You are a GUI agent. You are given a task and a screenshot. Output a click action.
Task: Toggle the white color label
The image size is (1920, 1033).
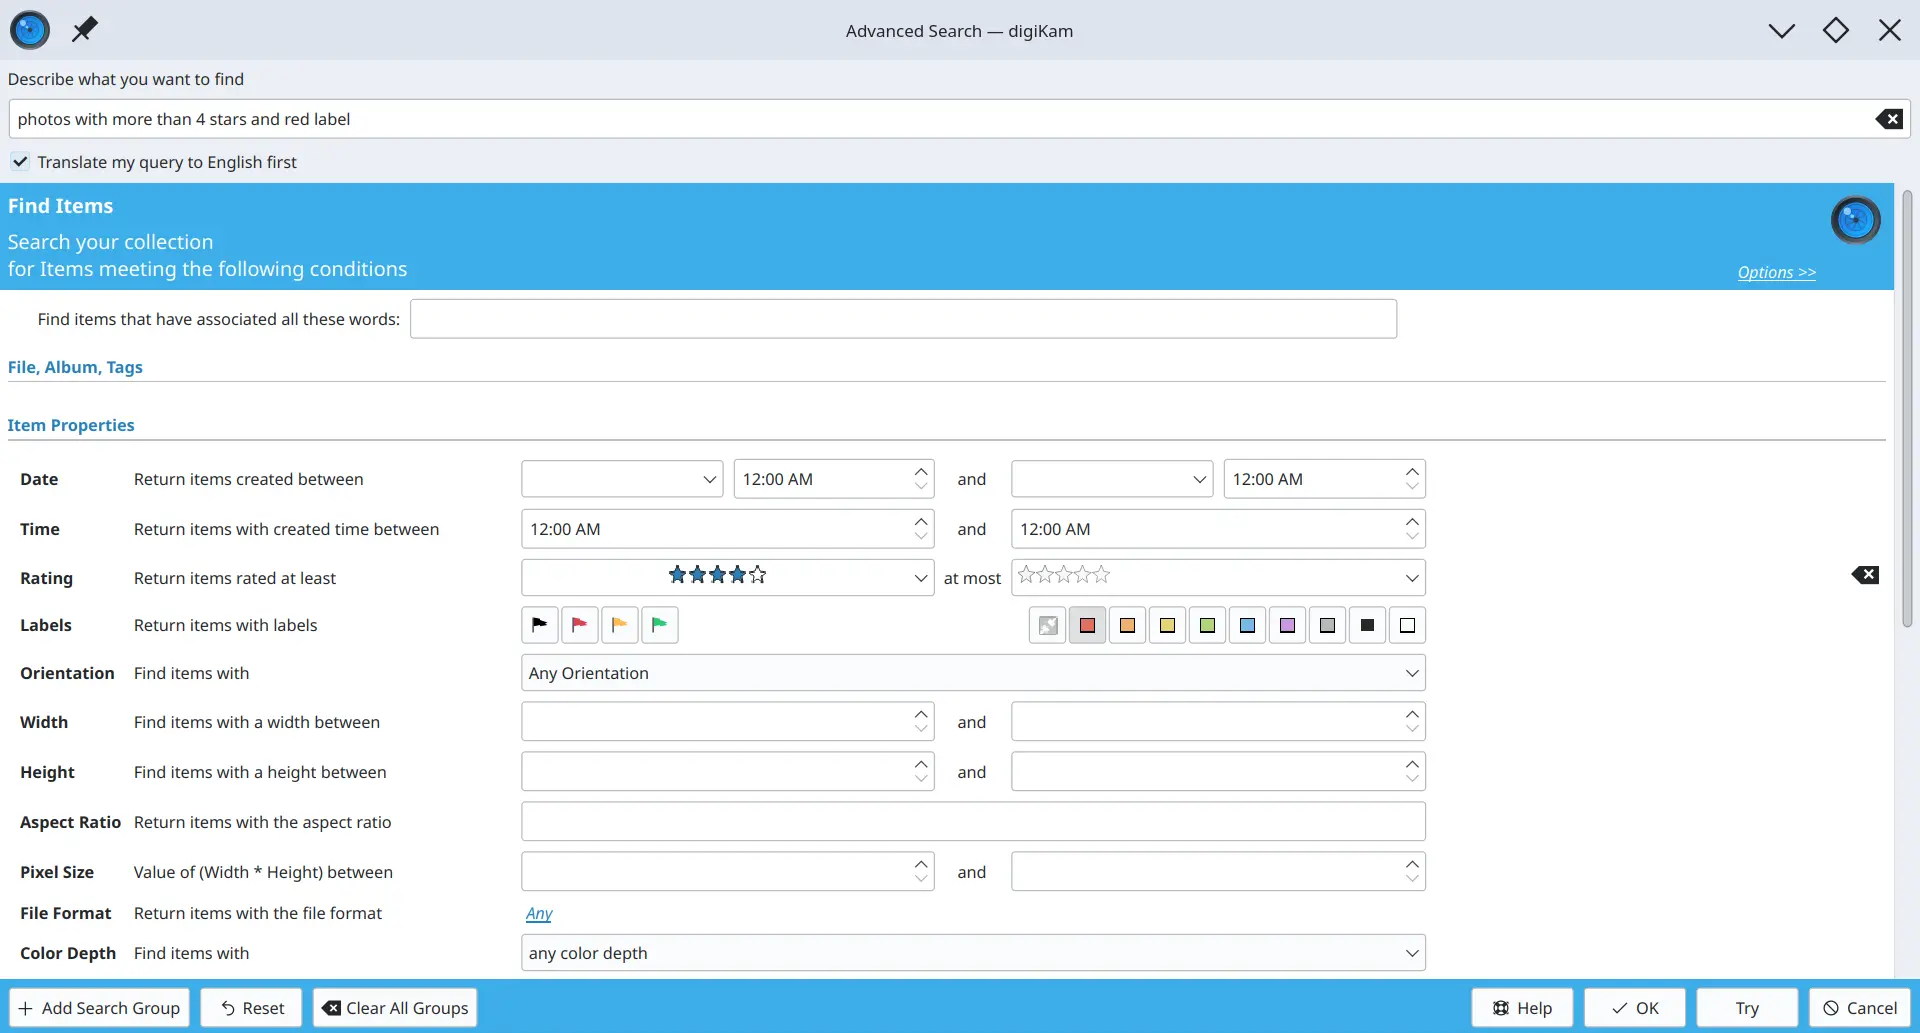(1407, 625)
